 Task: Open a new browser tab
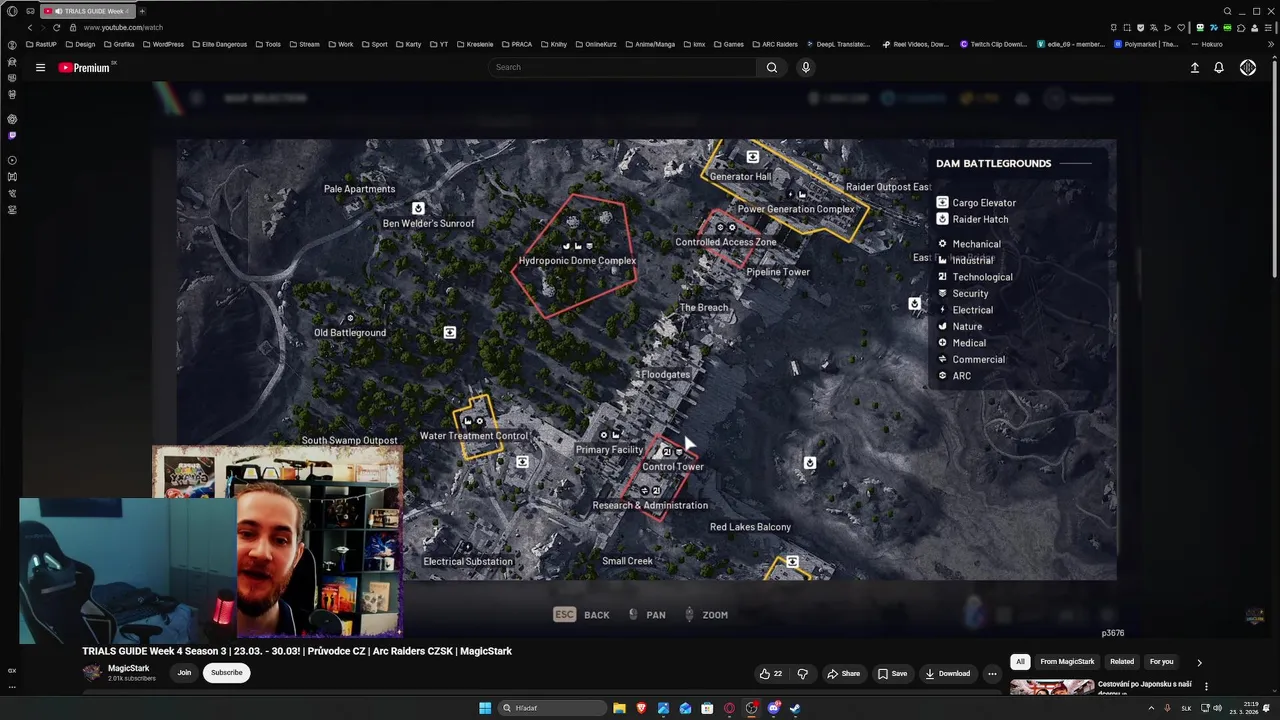tap(142, 11)
